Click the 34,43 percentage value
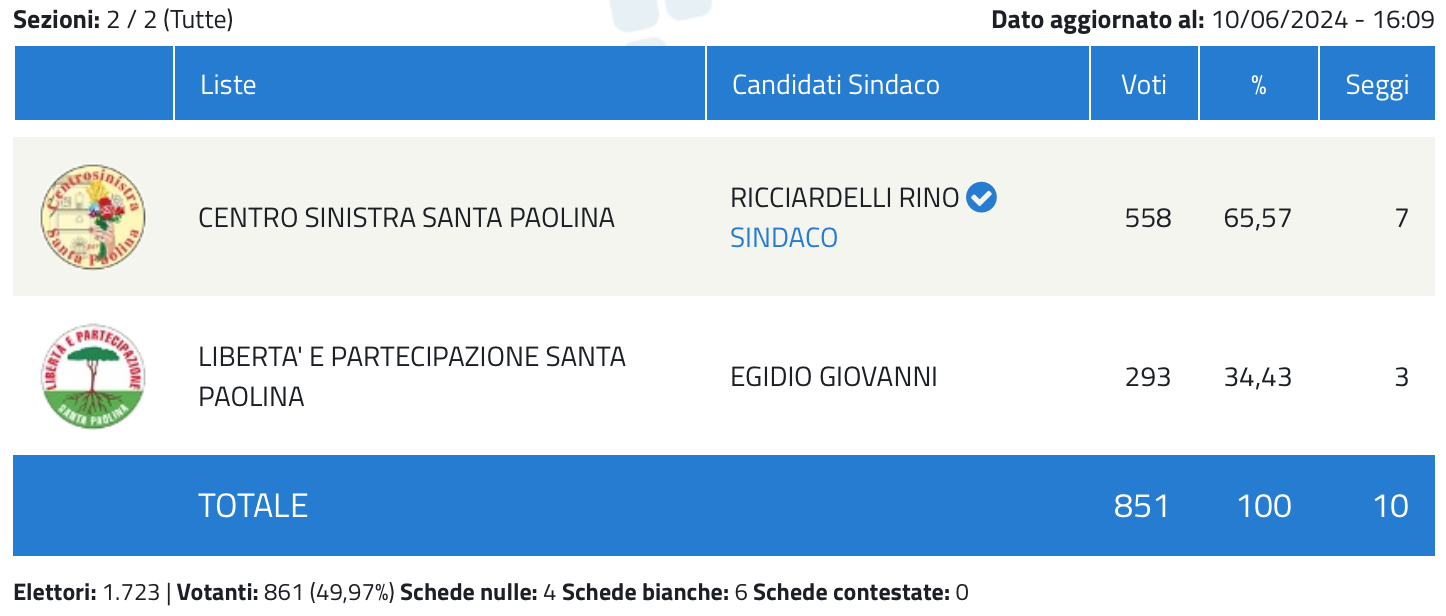 [x=1258, y=377]
